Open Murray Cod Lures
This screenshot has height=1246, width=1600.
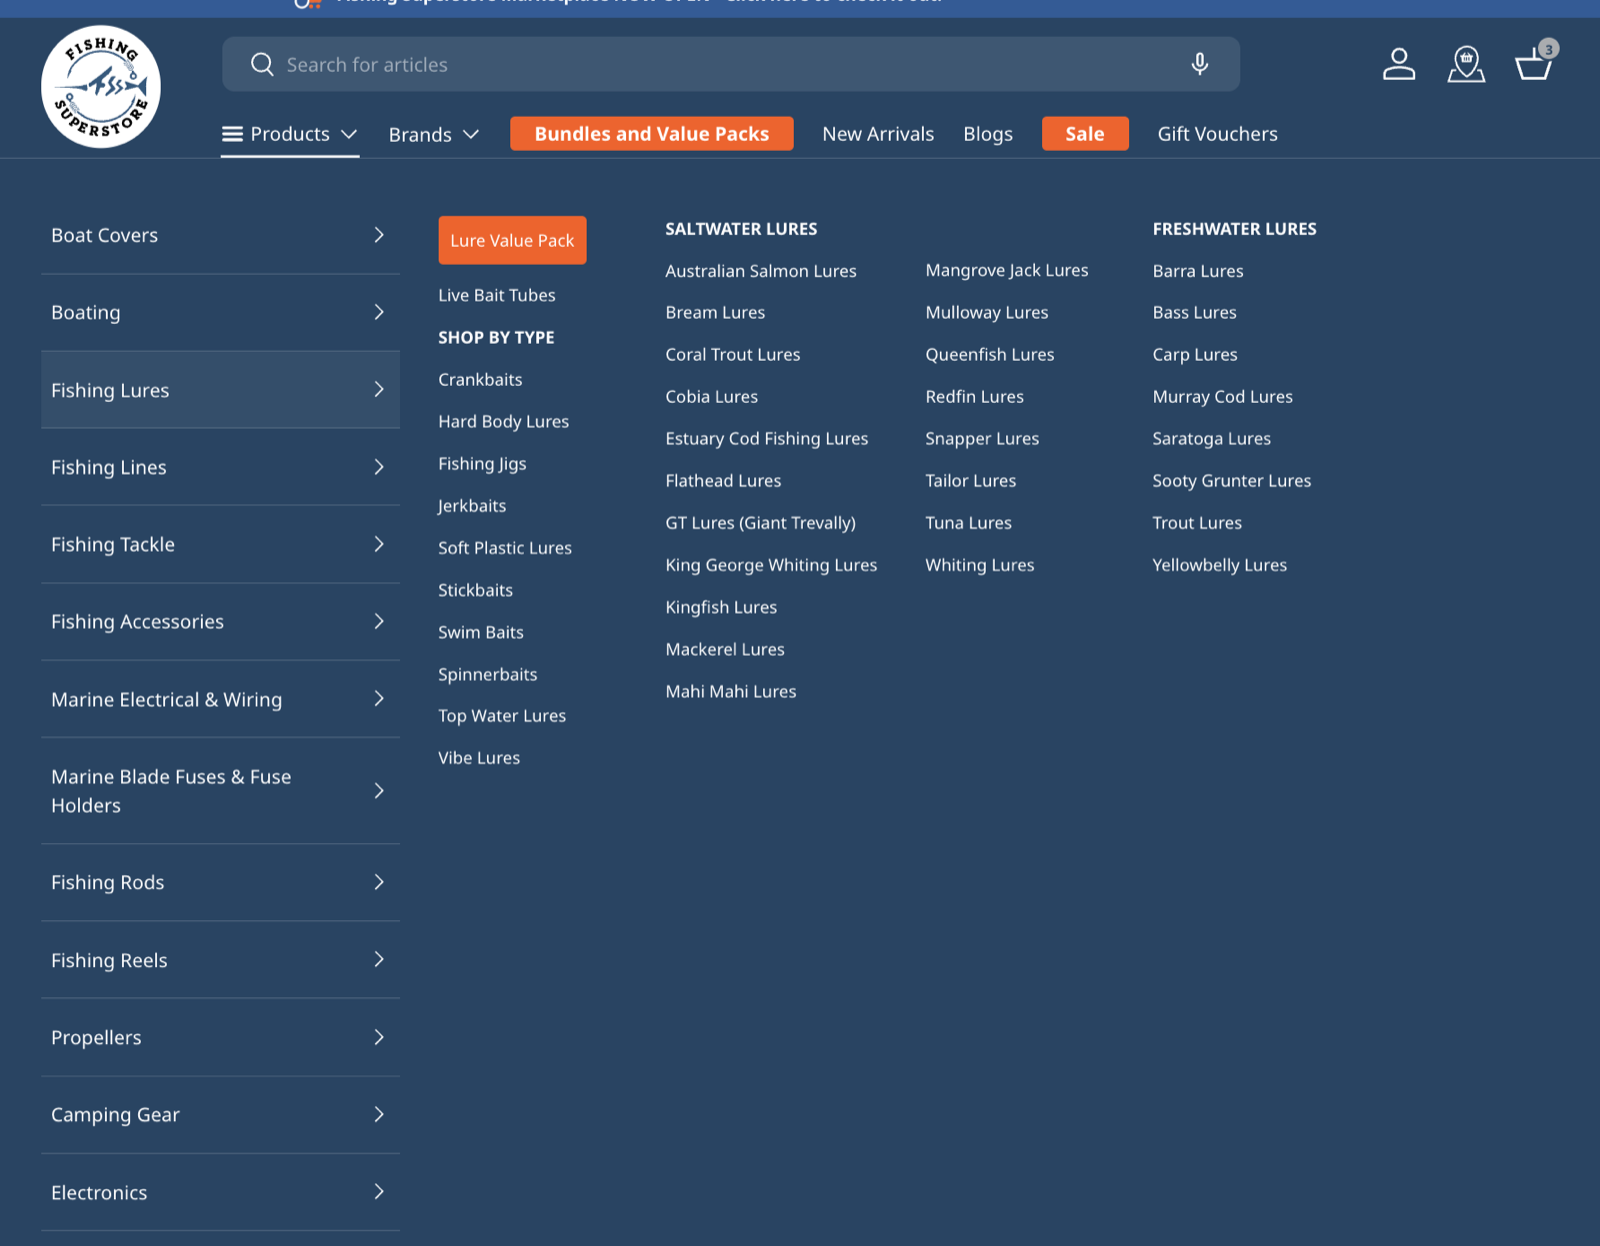[x=1222, y=396]
